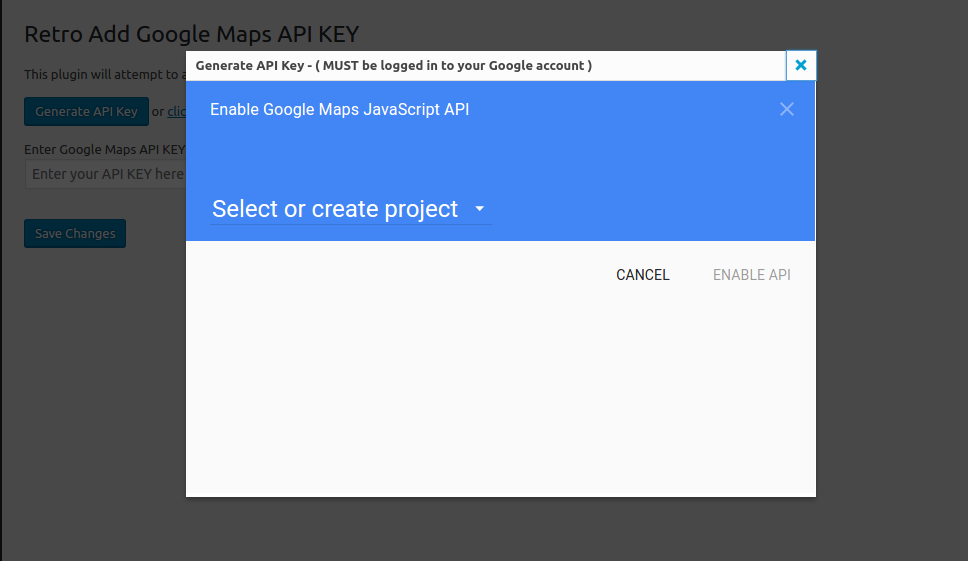Open the Select or create project dropdown
This screenshot has width=968, height=561.
(x=350, y=209)
